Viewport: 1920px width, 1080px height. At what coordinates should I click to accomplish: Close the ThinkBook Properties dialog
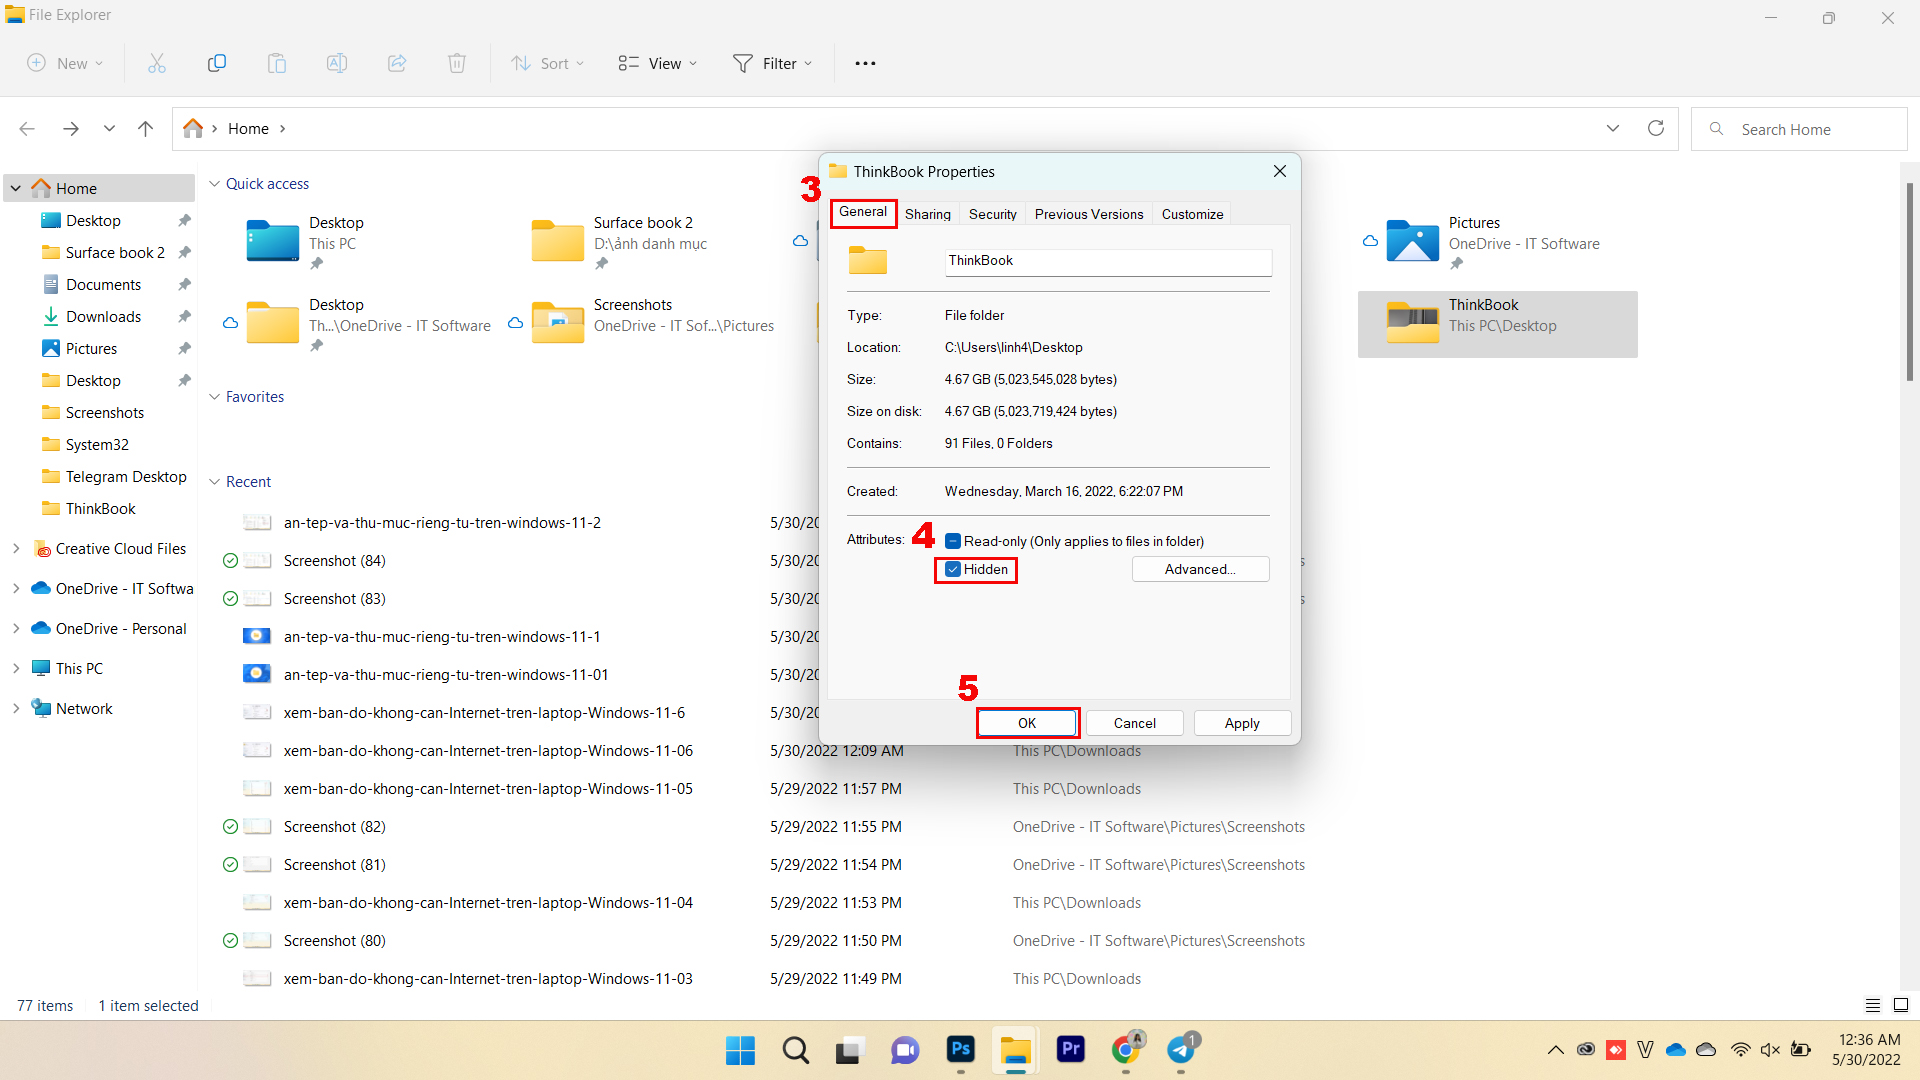[x=1279, y=172]
